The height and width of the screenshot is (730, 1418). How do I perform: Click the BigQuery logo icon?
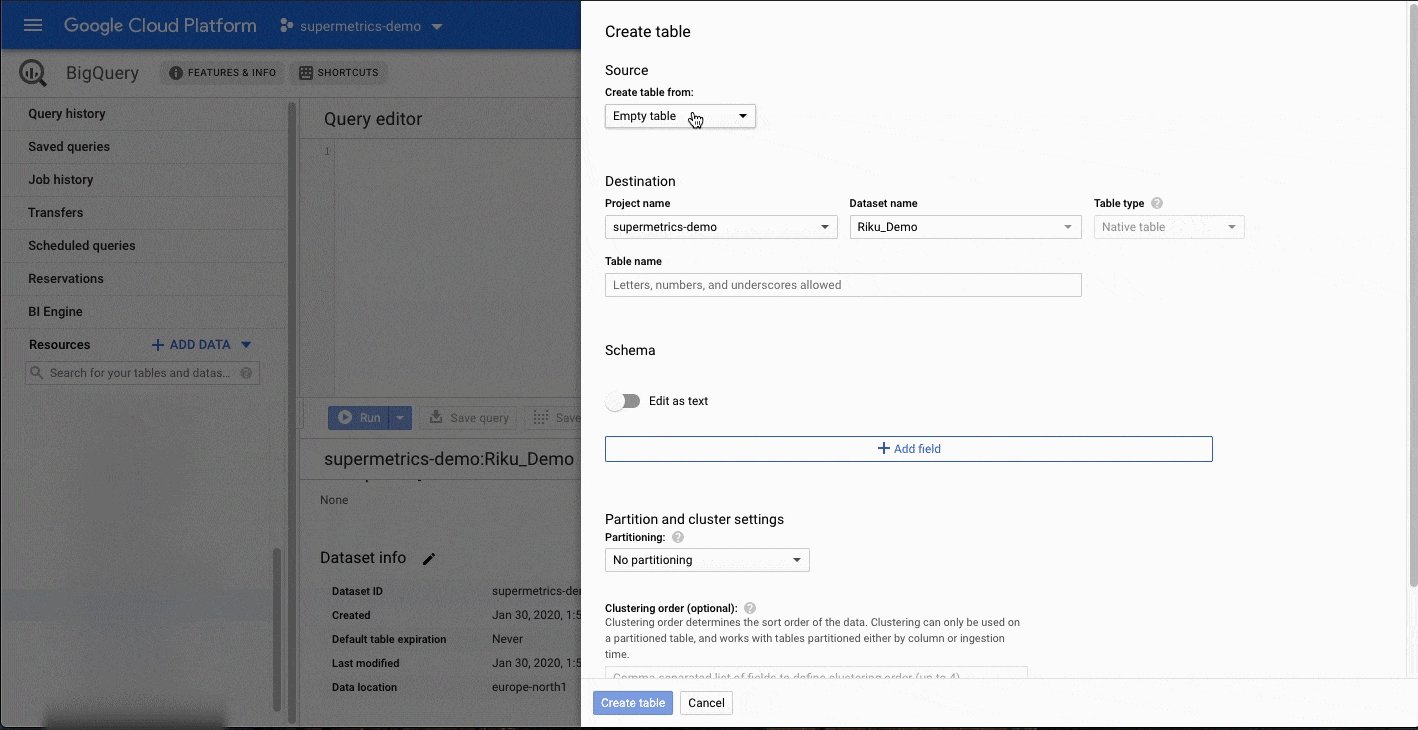click(x=32, y=72)
